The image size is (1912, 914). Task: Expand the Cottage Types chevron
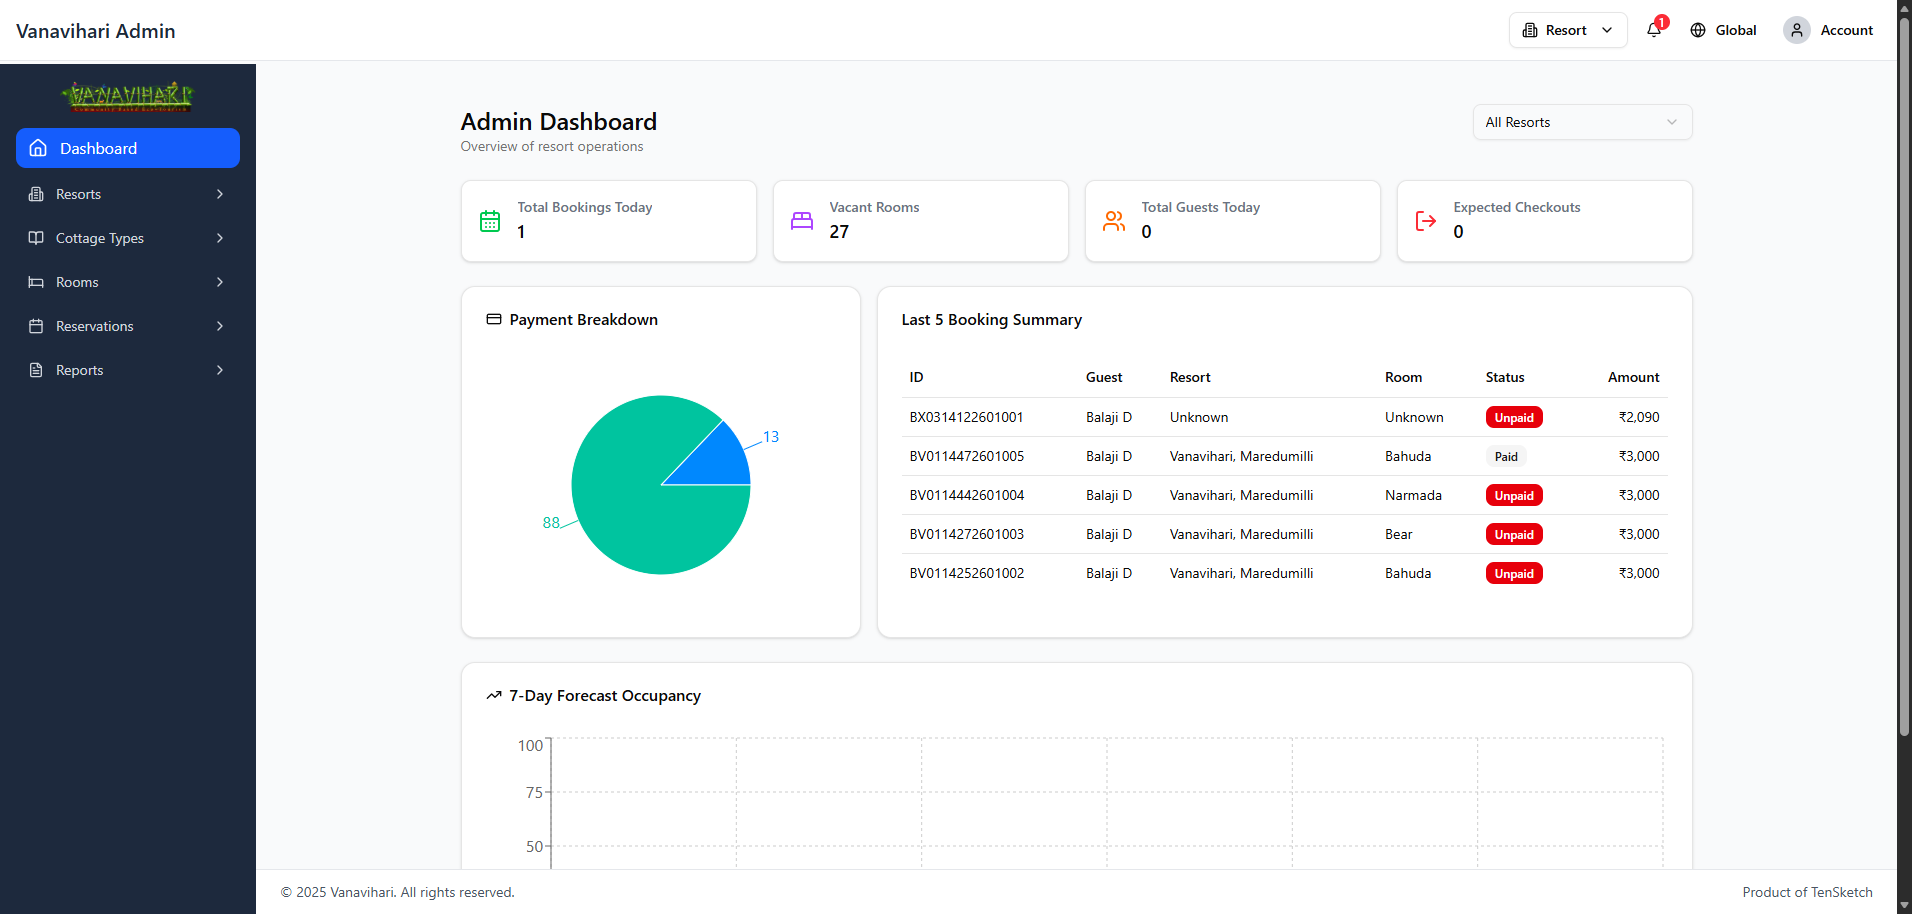point(220,238)
